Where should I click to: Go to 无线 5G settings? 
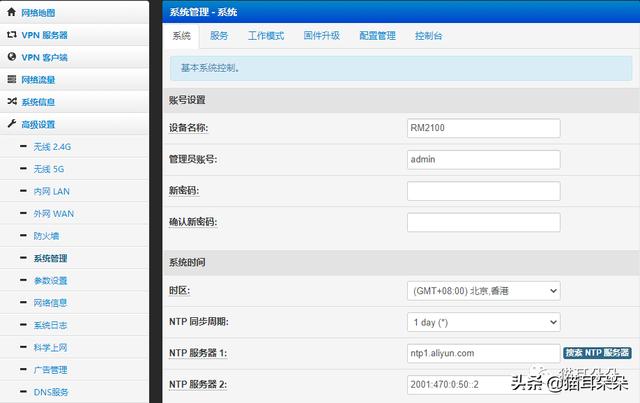point(49,169)
